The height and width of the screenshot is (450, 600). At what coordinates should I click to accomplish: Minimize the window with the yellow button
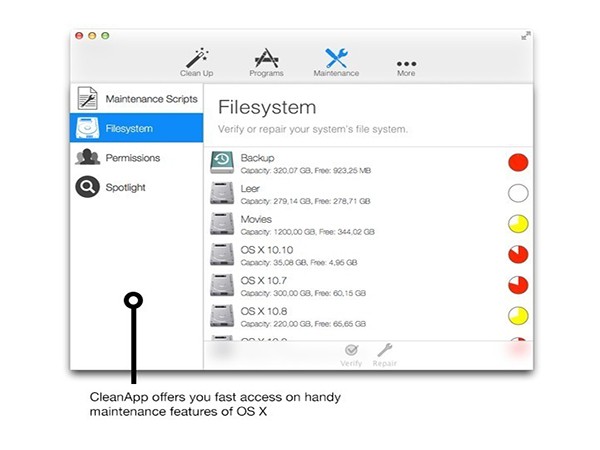tap(92, 36)
